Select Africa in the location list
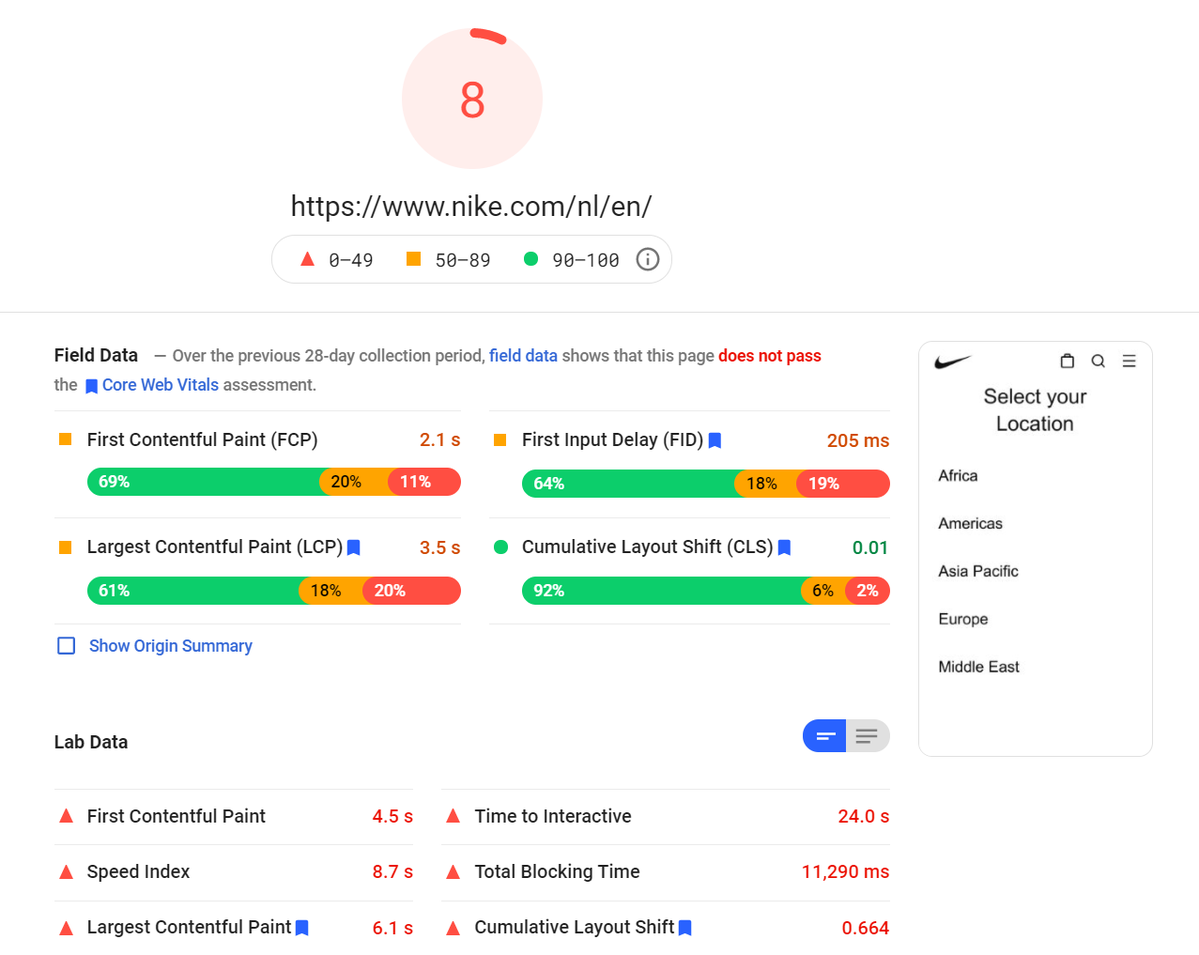The width and height of the screenshot is (1199, 955). [x=958, y=476]
